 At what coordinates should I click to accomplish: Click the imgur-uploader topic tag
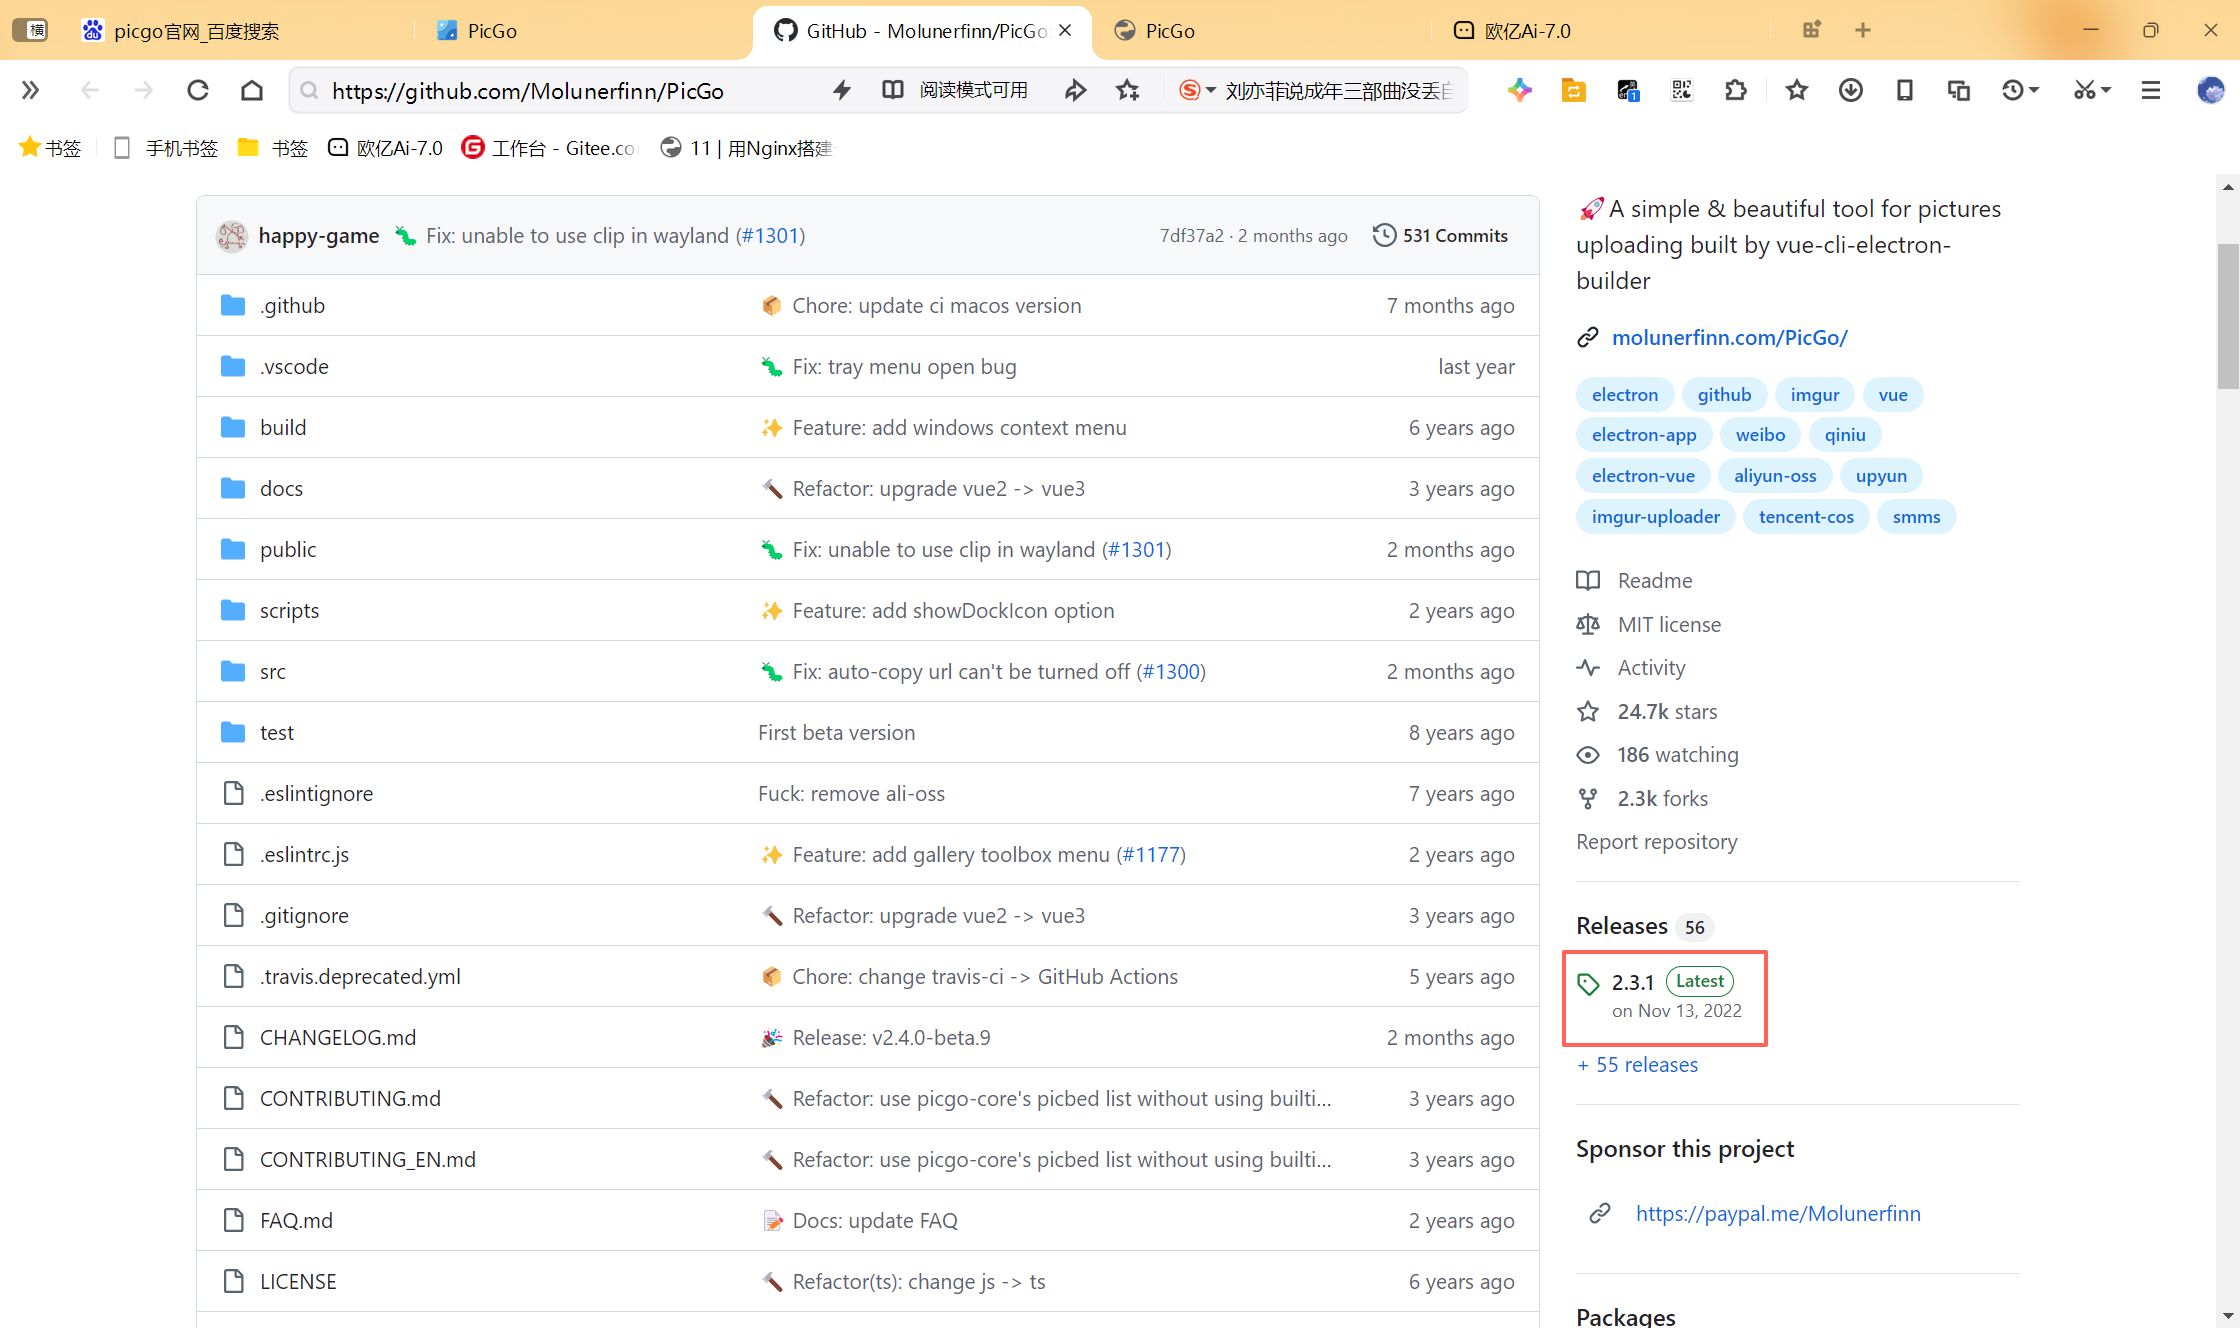pos(1656,516)
